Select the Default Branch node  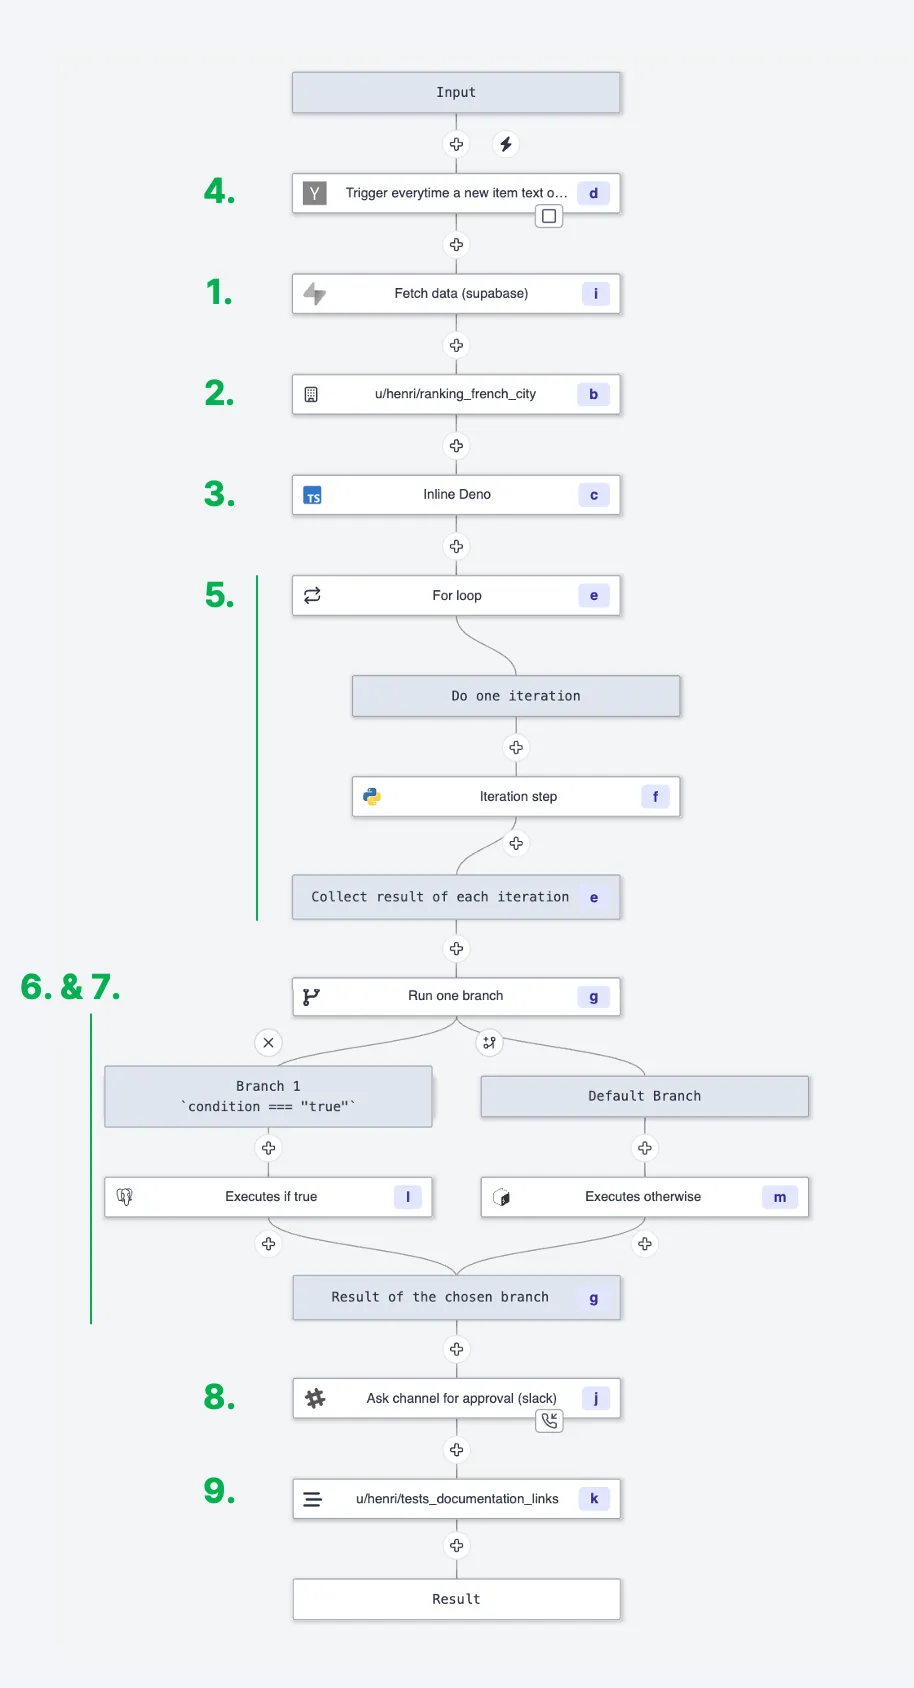[x=644, y=1096]
